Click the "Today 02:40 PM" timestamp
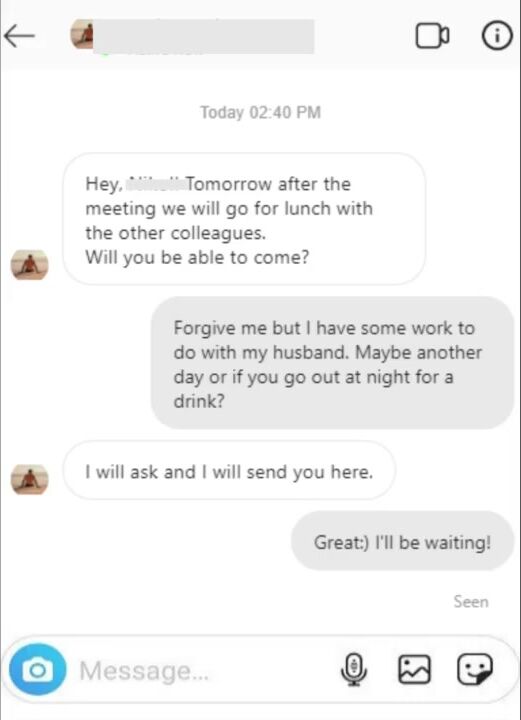The height and width of the screenshot is (720, 521). pyautogui.click(x=260, y=112)
